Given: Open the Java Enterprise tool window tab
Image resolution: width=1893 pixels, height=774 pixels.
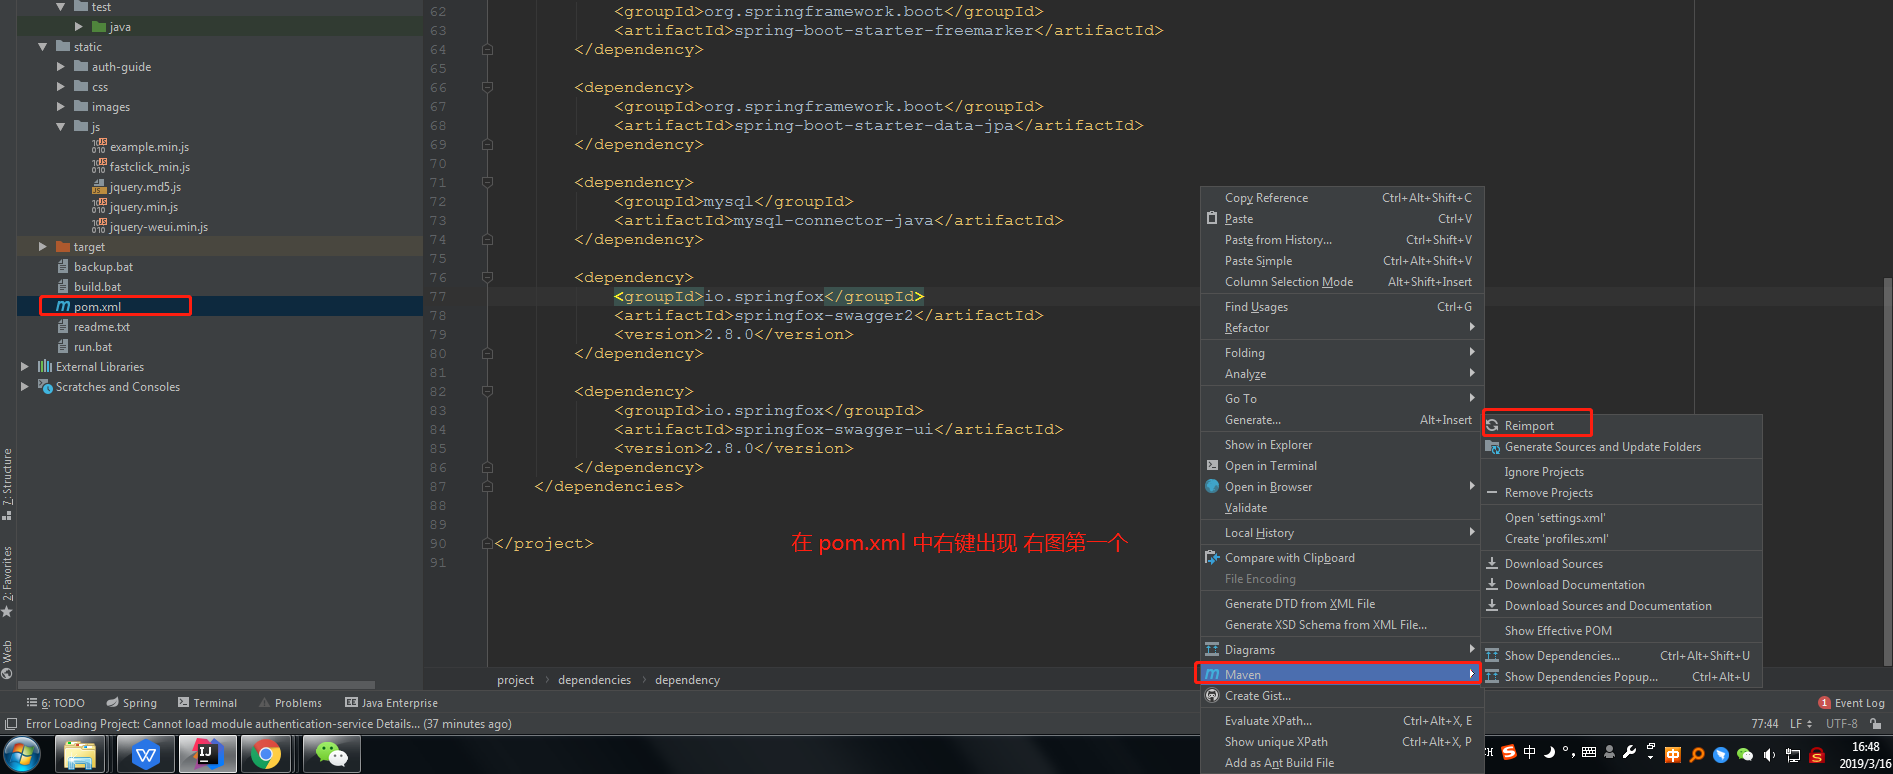Looking at the screenshot, I should 391,703.
